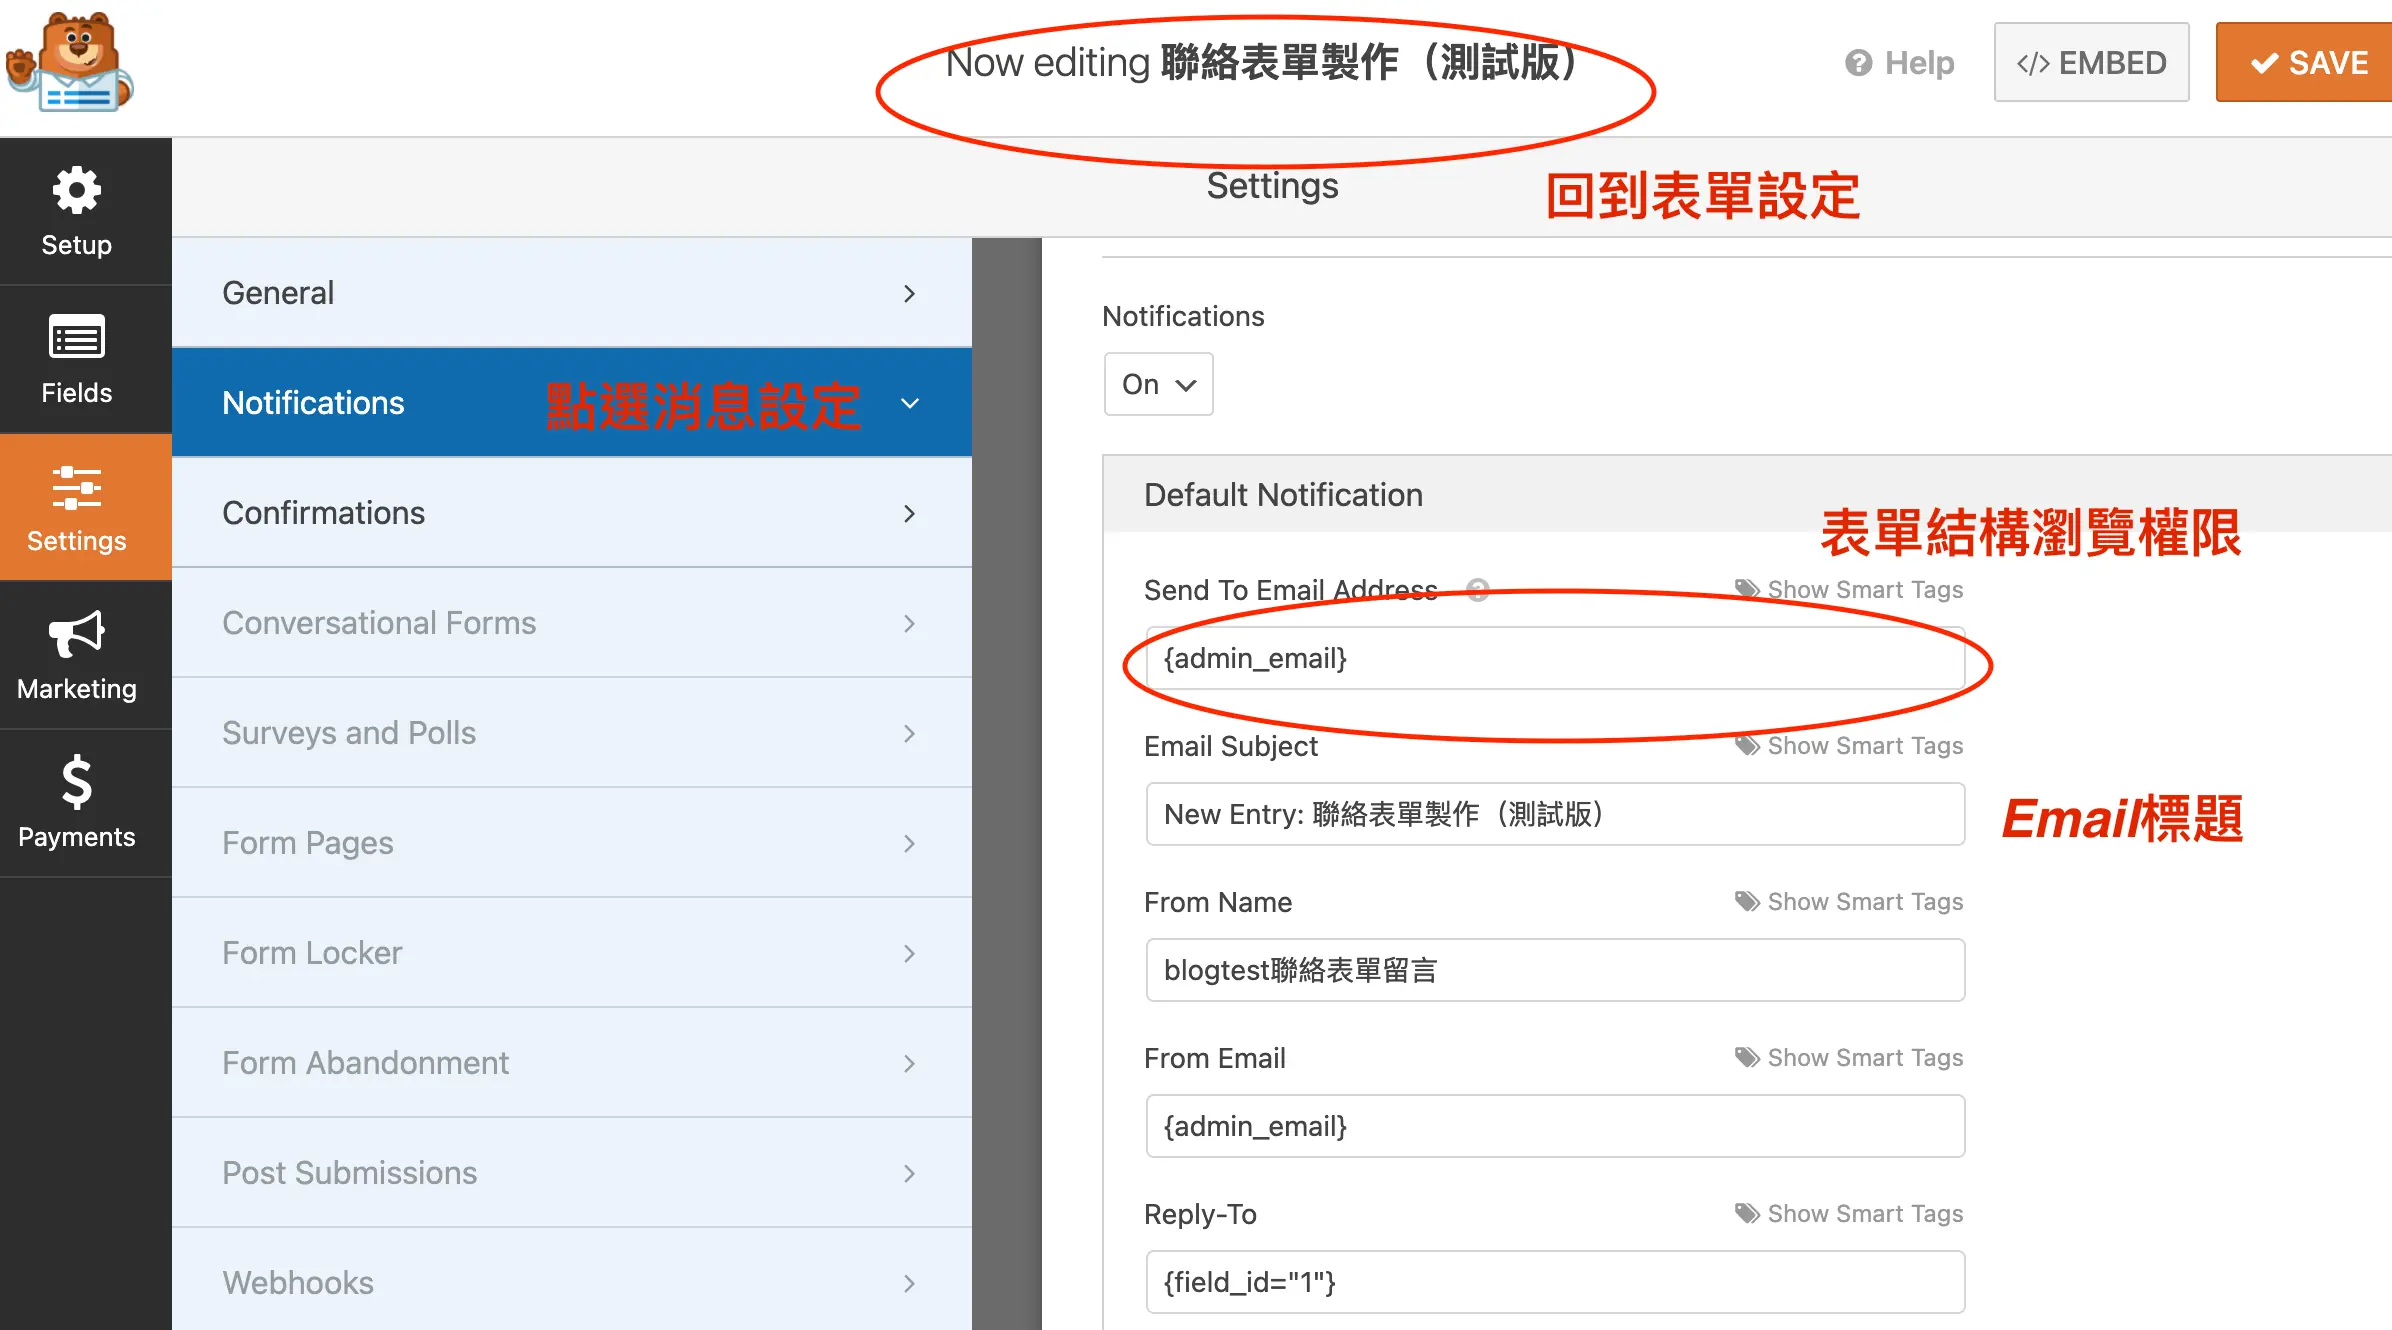Expand the Confirmations settings section

pos(572,513)
